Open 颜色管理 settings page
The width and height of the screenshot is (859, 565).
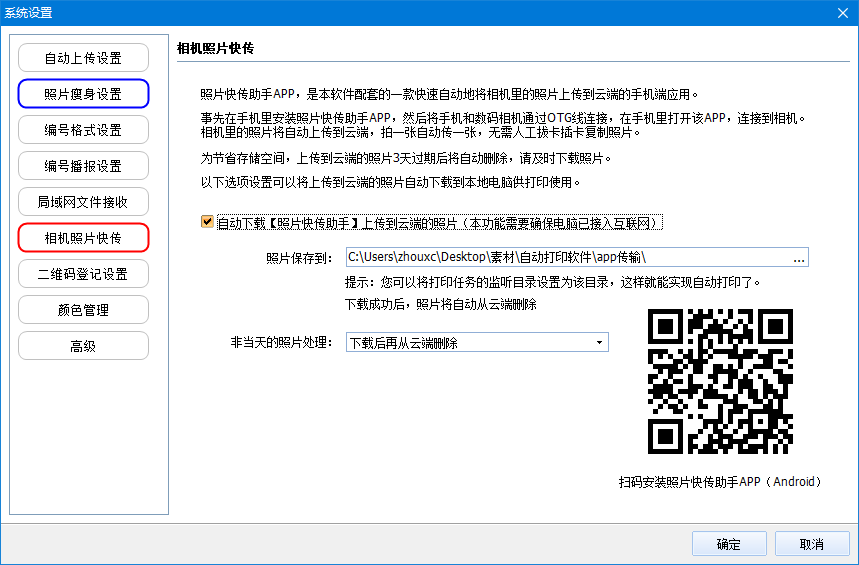83,310
